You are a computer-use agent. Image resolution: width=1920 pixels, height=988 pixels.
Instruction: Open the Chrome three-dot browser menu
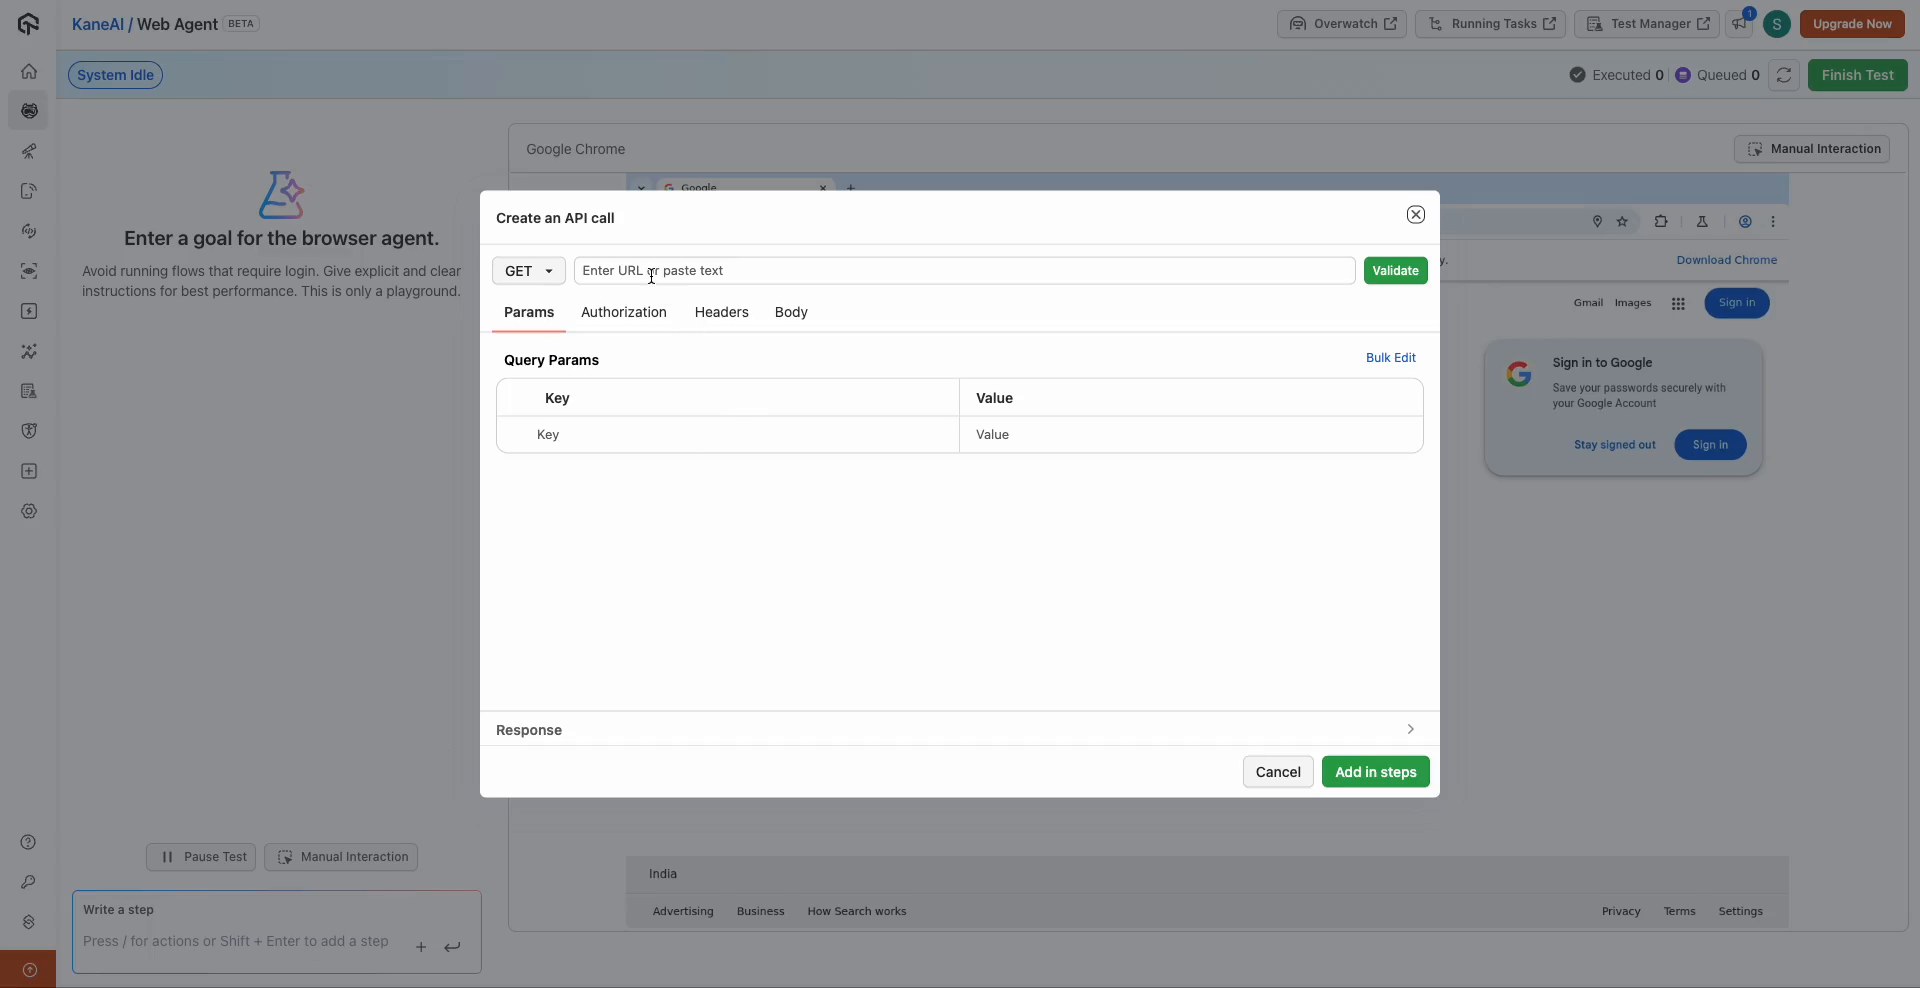pos(1774,222)
